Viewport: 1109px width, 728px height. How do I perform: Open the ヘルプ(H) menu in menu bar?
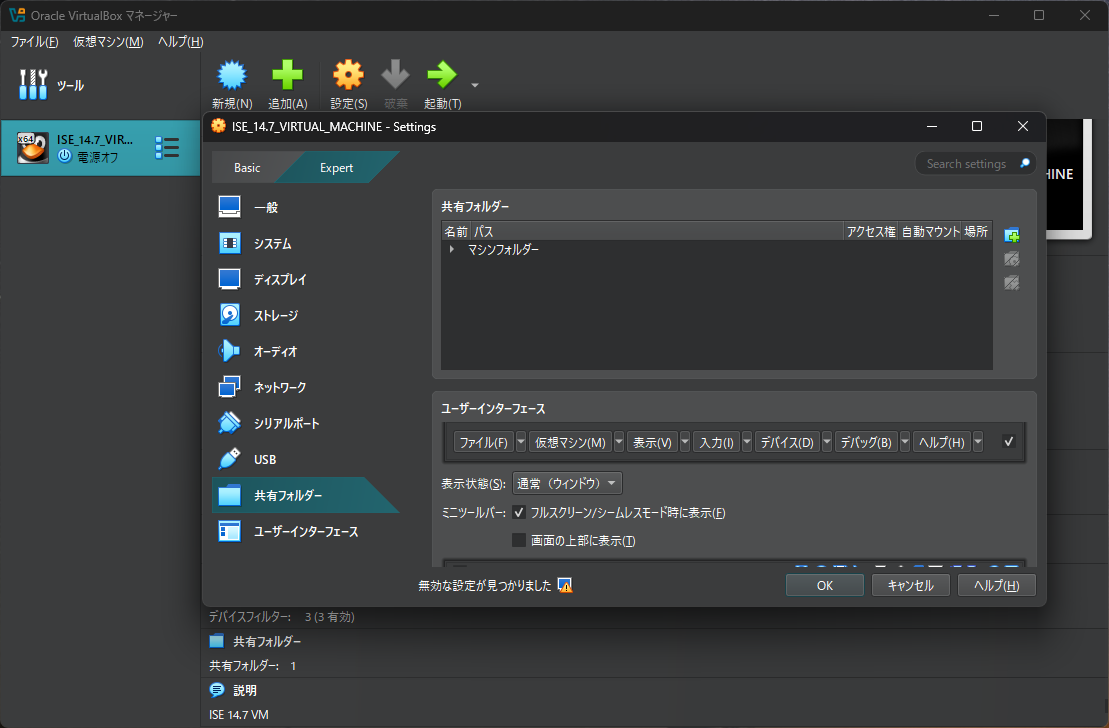(180, 42)
